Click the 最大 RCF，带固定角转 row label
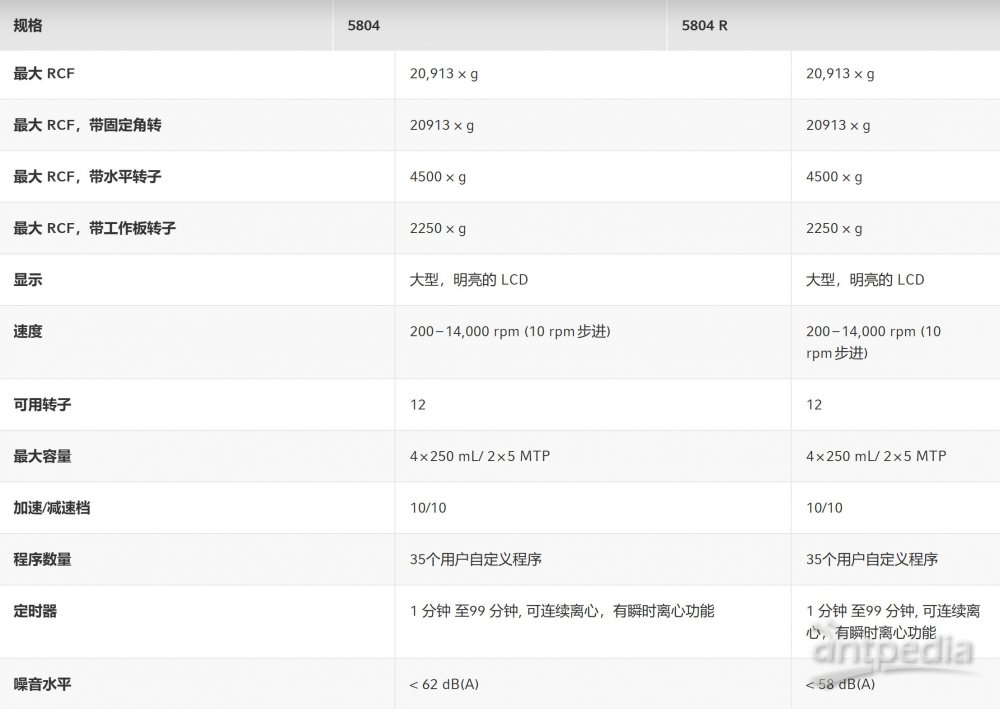Screen dimensions: 1000x709 click(x=87, y=126)
